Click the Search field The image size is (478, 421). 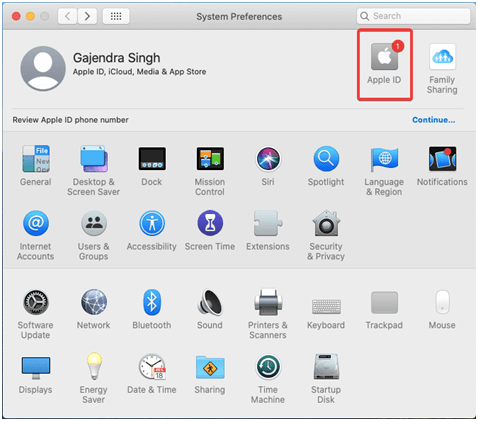(413, 16)
